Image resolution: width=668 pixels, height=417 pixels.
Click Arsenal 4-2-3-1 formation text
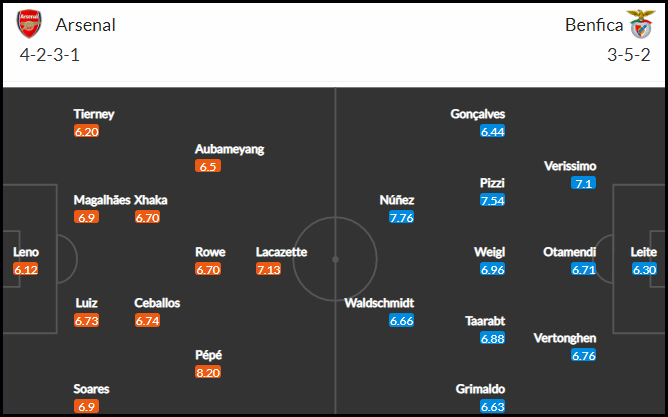tap(50, 55)
